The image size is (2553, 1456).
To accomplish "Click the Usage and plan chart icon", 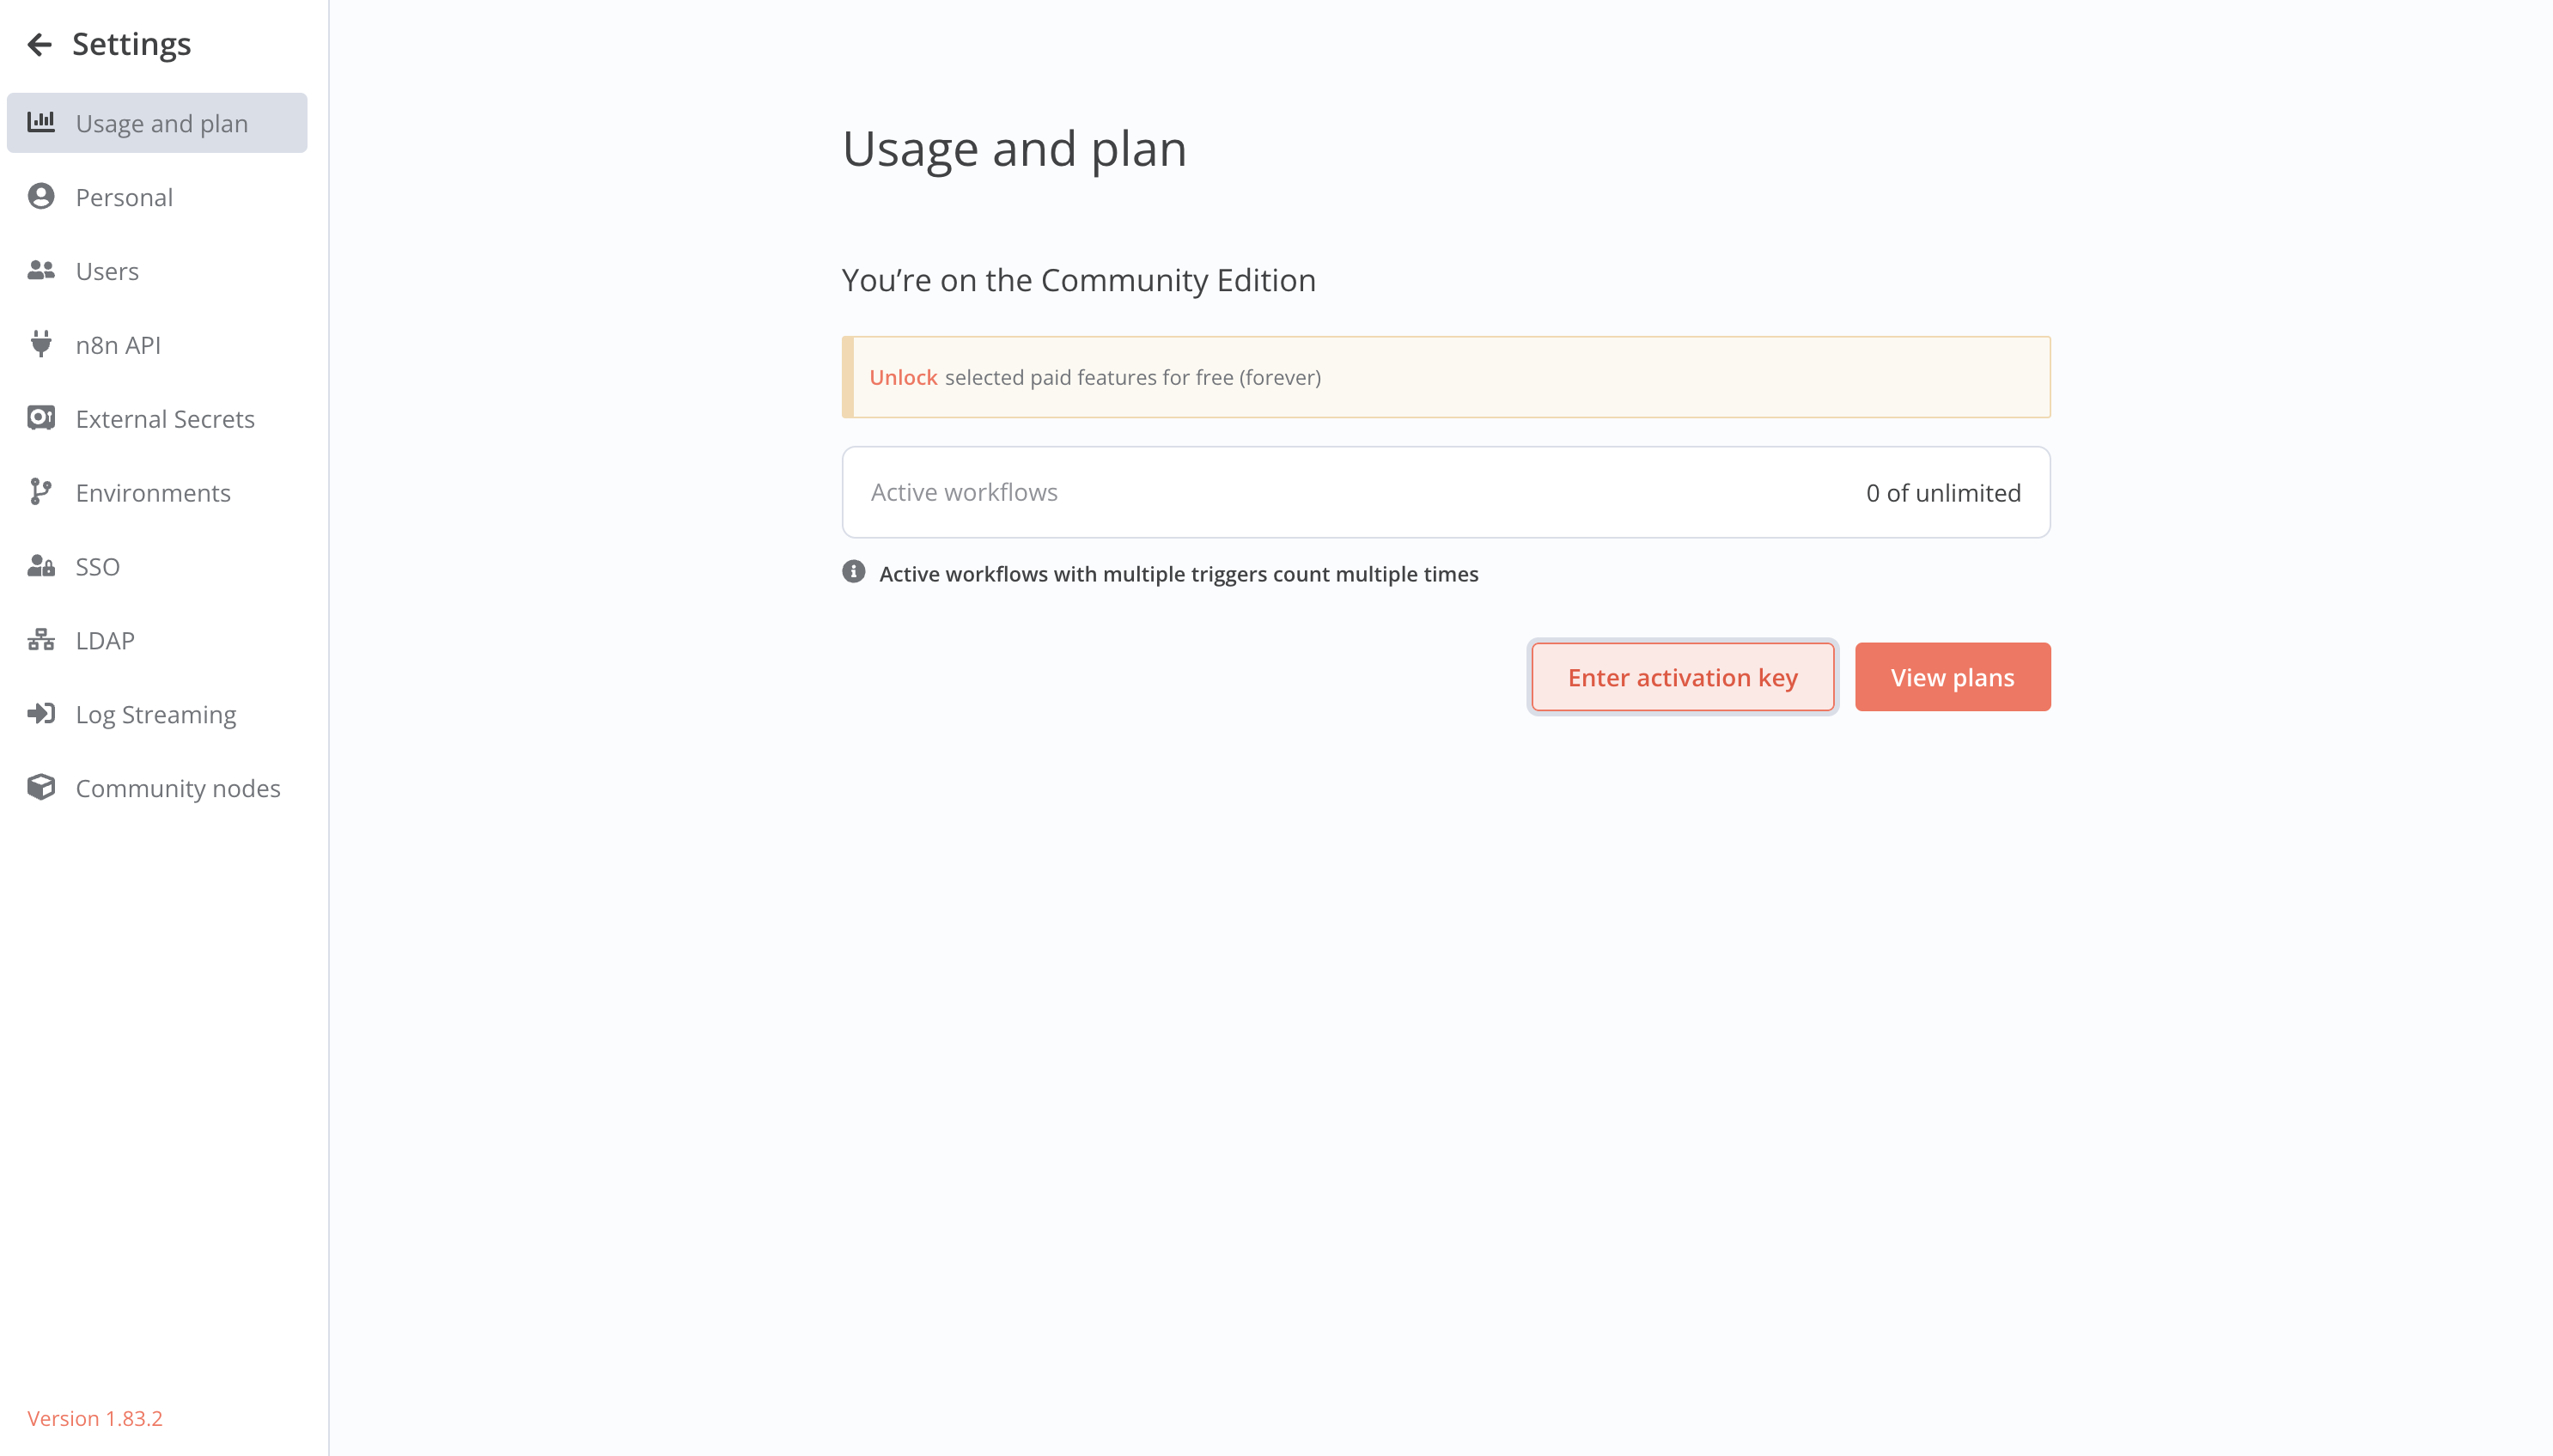I will pyautogui.click(x=41, y=122).
